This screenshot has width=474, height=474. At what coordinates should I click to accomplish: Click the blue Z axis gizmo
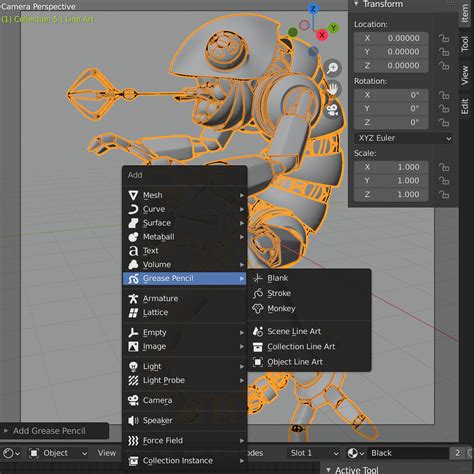(x=313, y=9)
